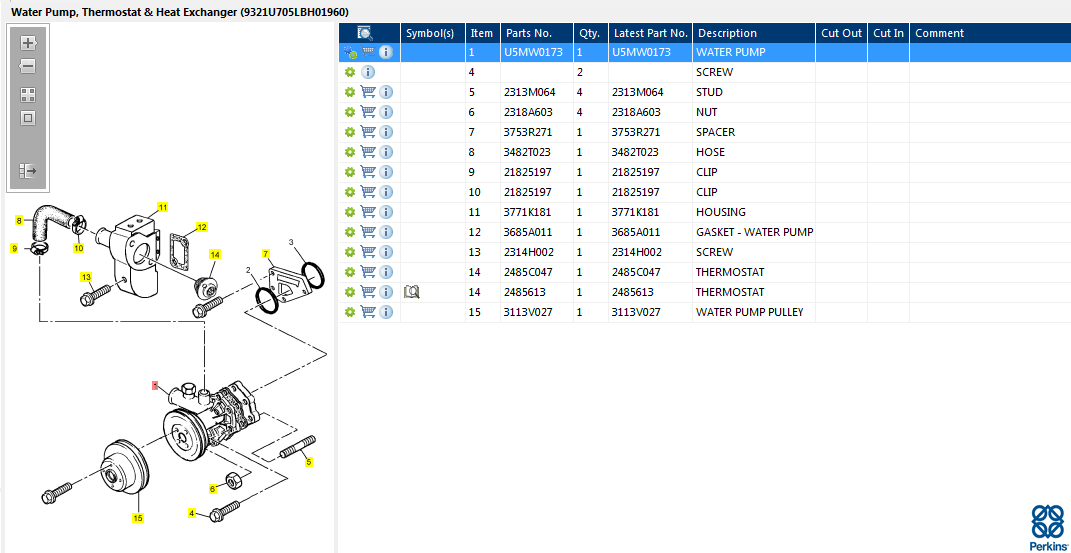Click the Cut In column header
The image size is (1071, 553).
(889, 33)
